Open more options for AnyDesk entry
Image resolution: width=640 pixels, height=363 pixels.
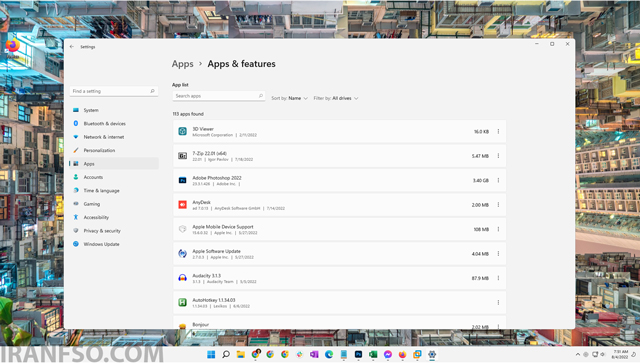(498, 205)
